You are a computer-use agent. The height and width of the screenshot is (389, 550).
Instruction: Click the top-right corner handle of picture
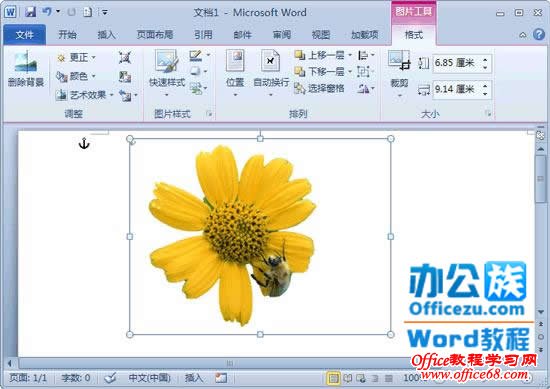pyautogui.click(x=391, y=139)
